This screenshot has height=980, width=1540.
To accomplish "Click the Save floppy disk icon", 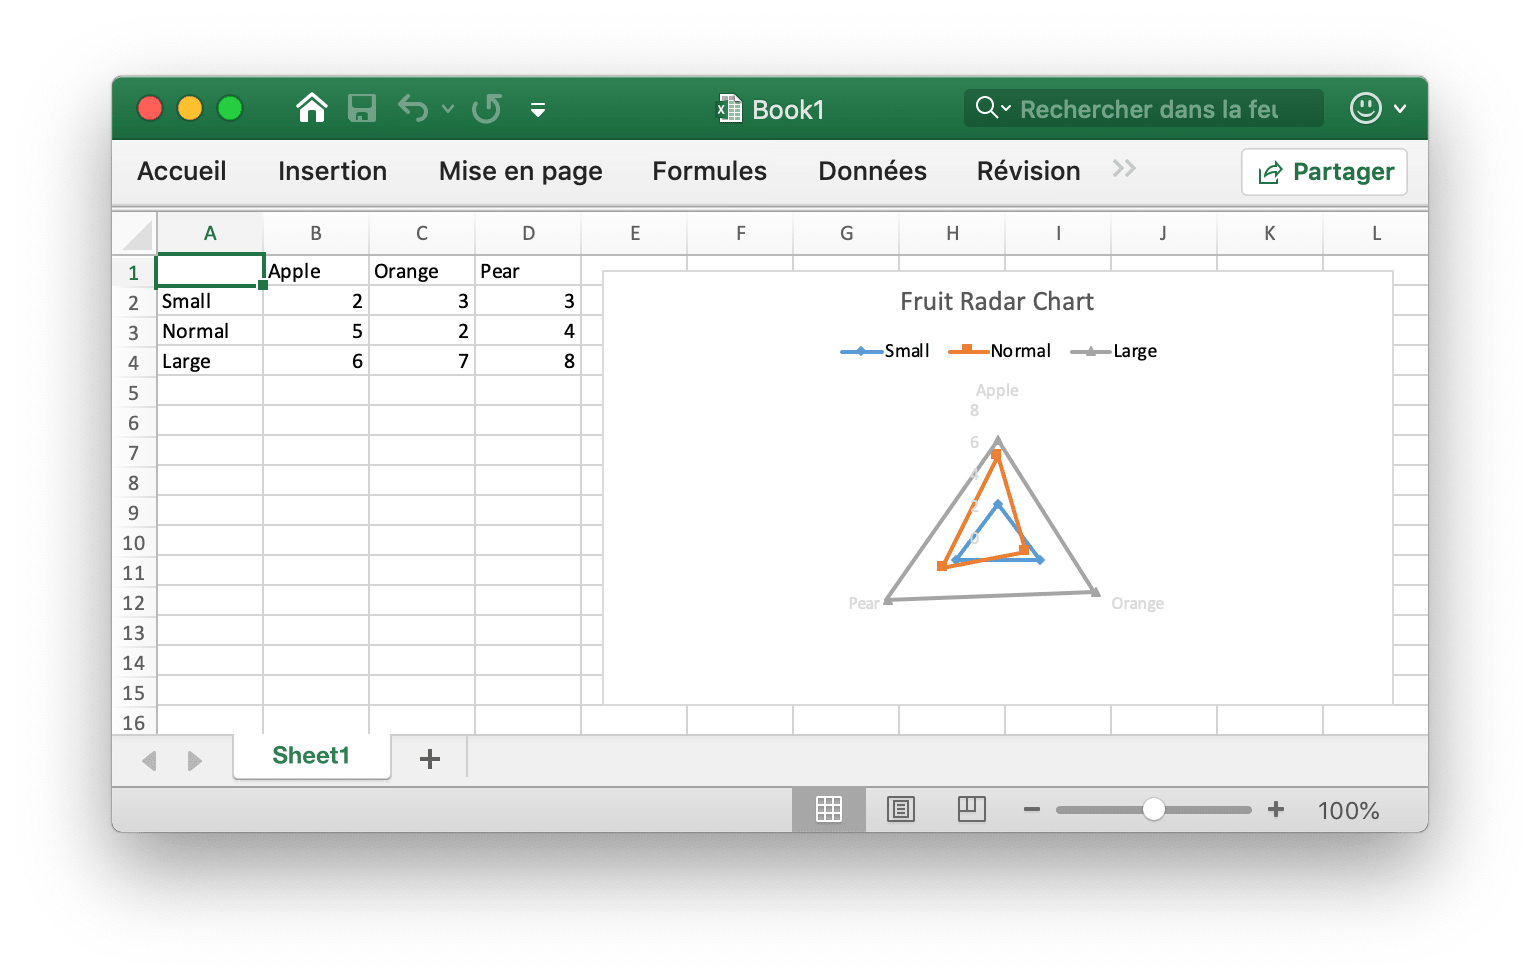I will tap(361, 108).
